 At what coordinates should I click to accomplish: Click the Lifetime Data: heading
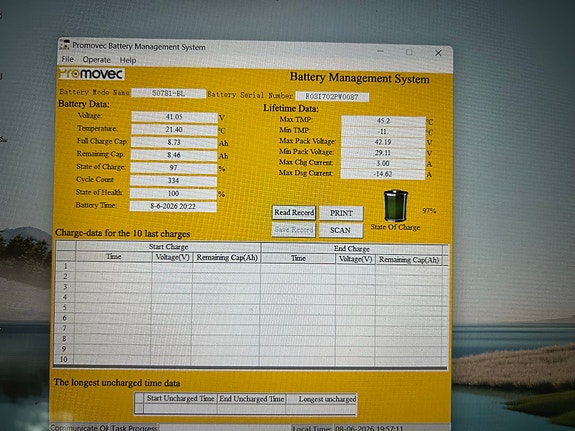click(291, 109)
